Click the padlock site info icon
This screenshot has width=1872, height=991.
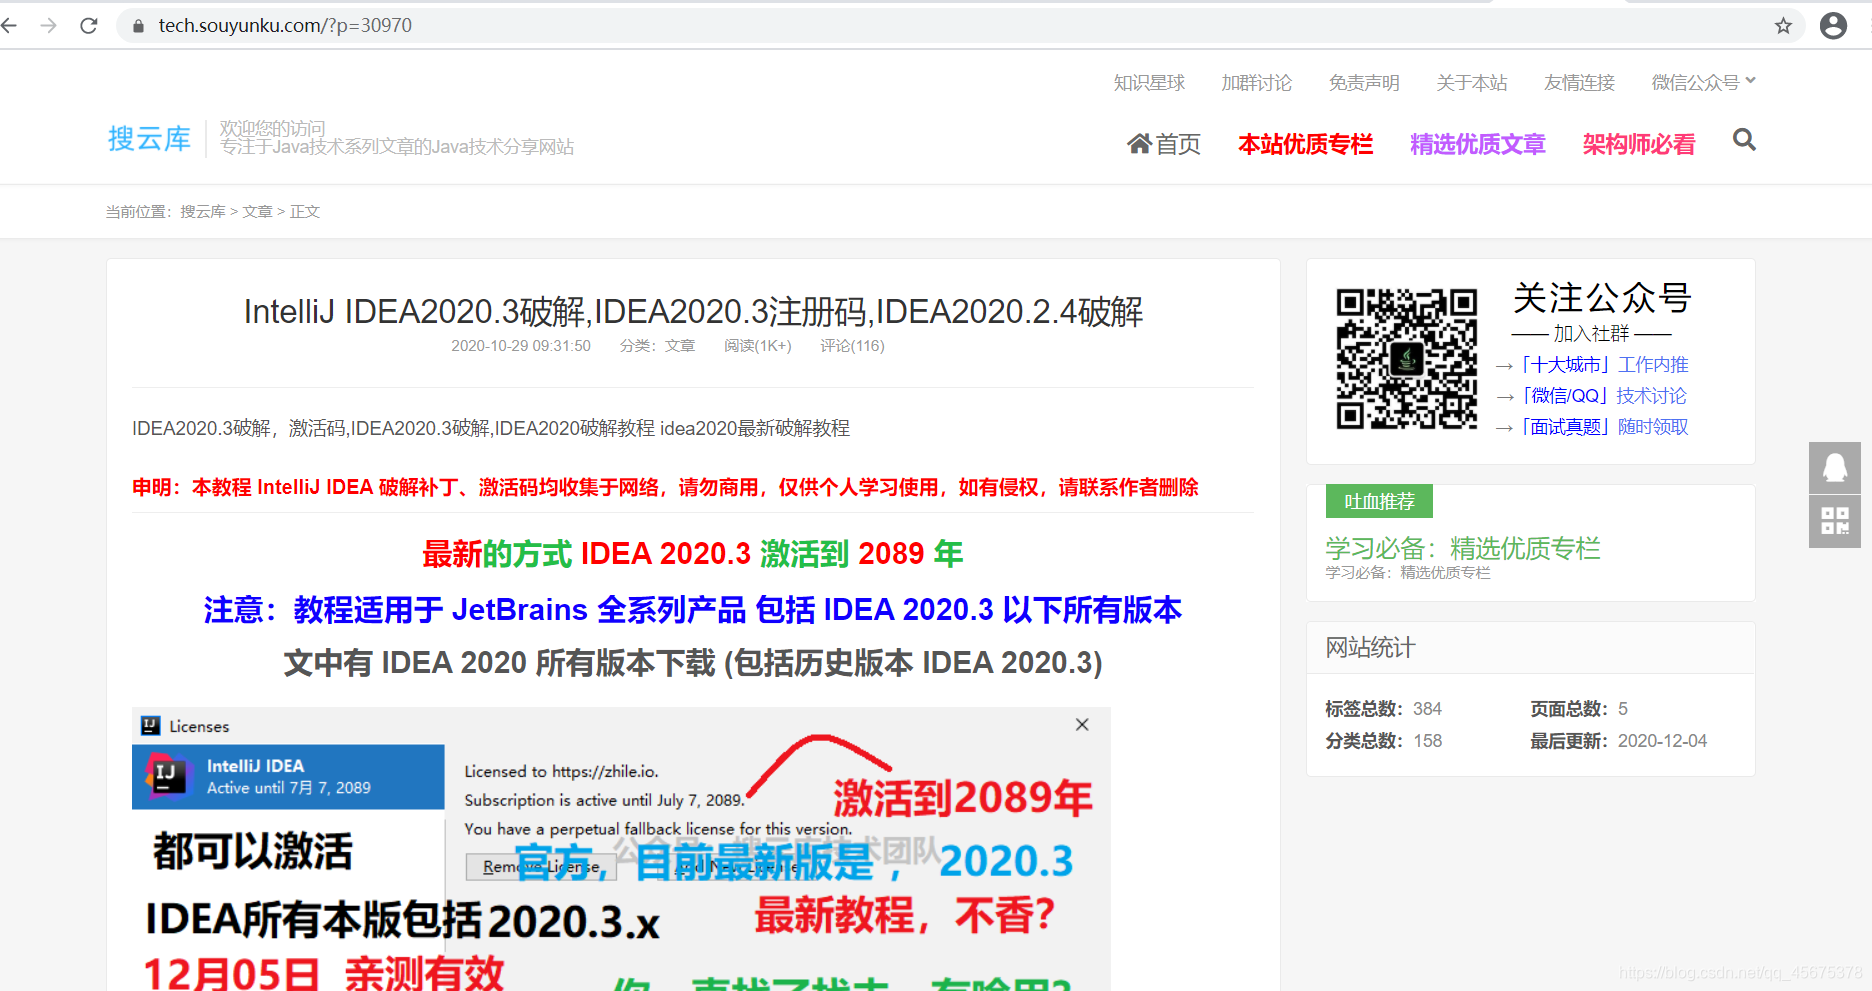[138, 26]
